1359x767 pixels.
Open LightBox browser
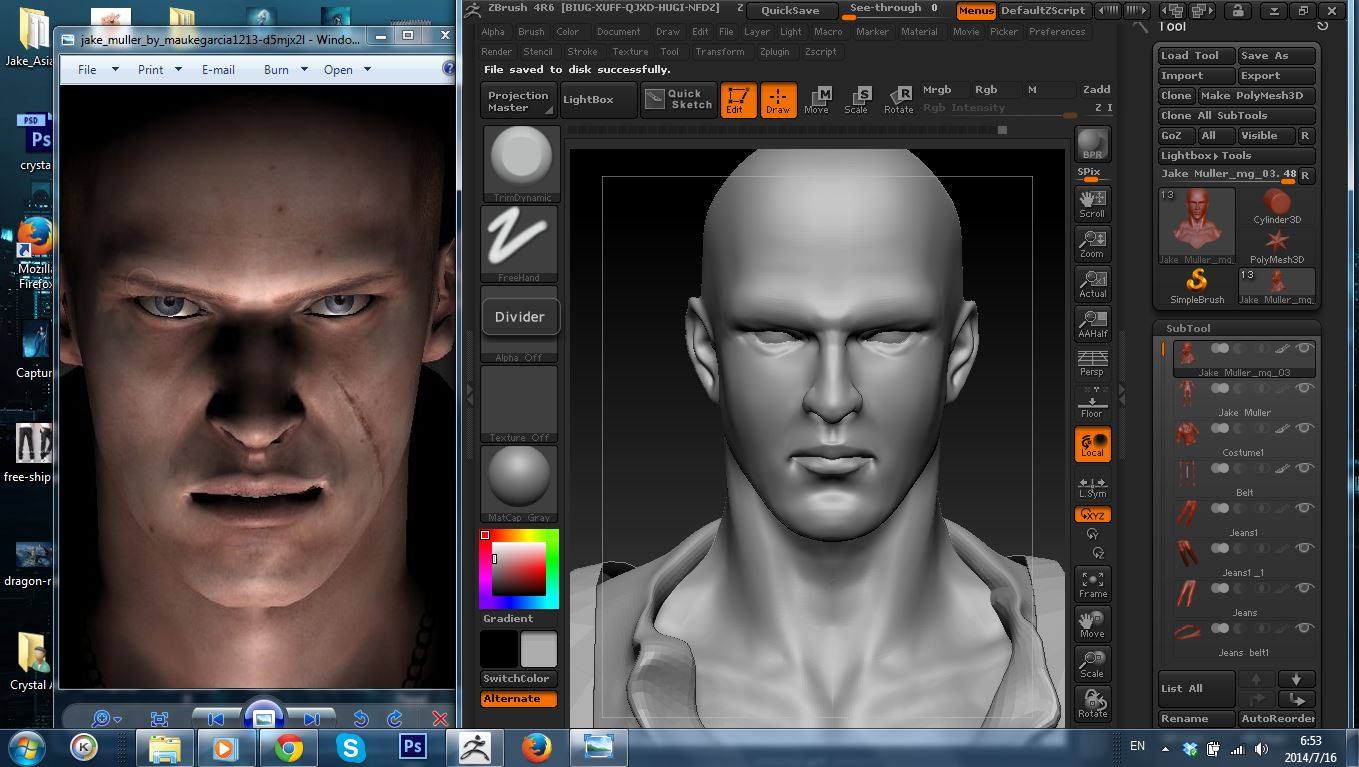pos(598,101)
